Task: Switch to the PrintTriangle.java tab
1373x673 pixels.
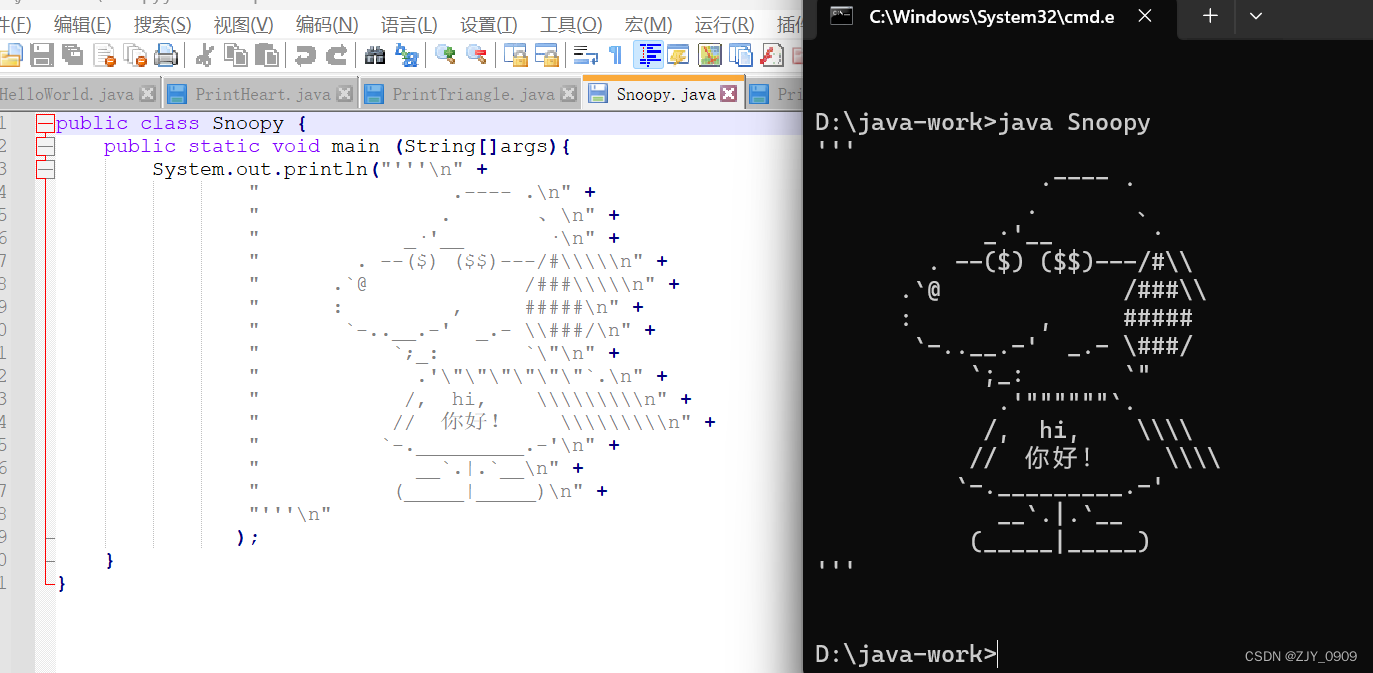Action: [473, 95]
